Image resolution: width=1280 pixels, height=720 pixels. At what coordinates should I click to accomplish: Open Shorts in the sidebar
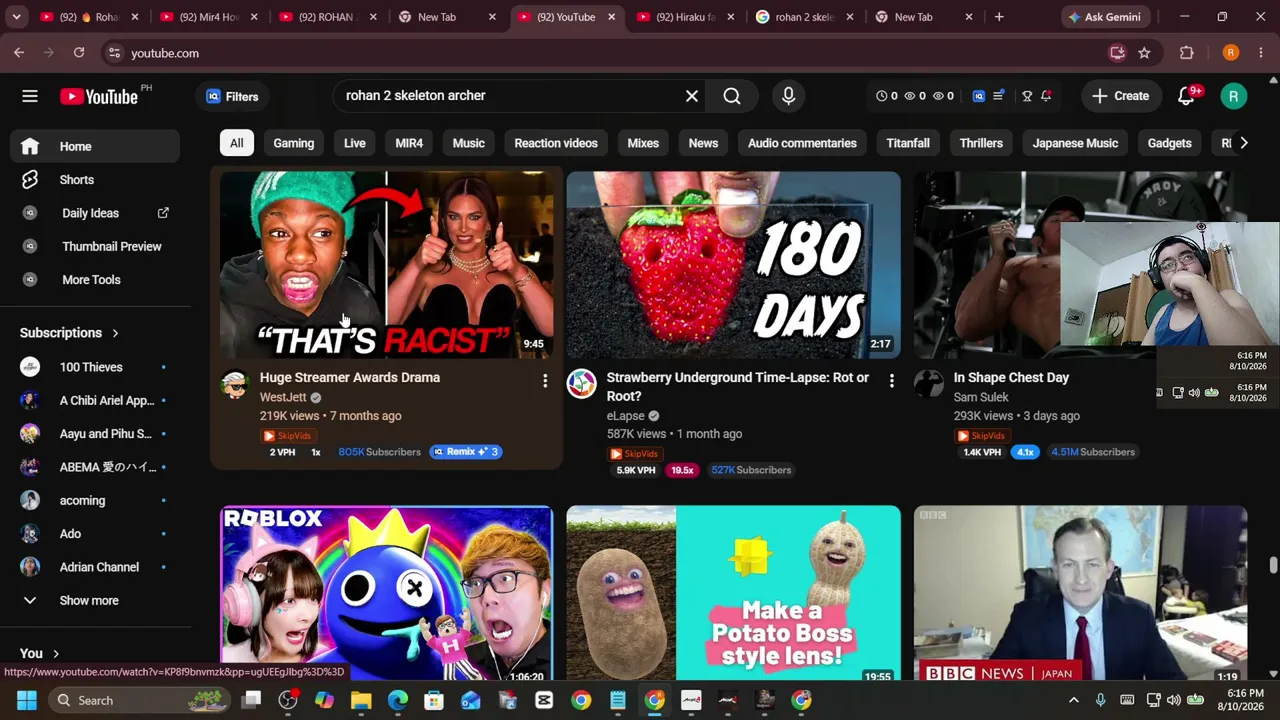tap(96, 180)
